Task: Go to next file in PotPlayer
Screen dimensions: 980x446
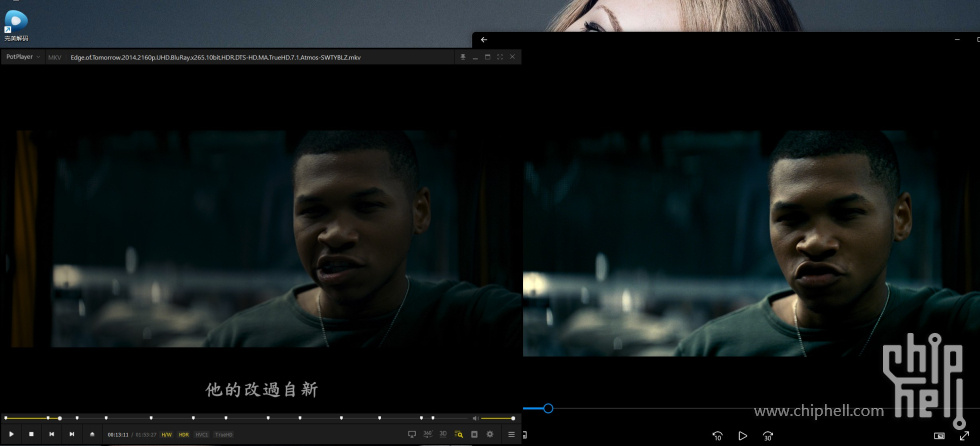Action: pos(72,434)
